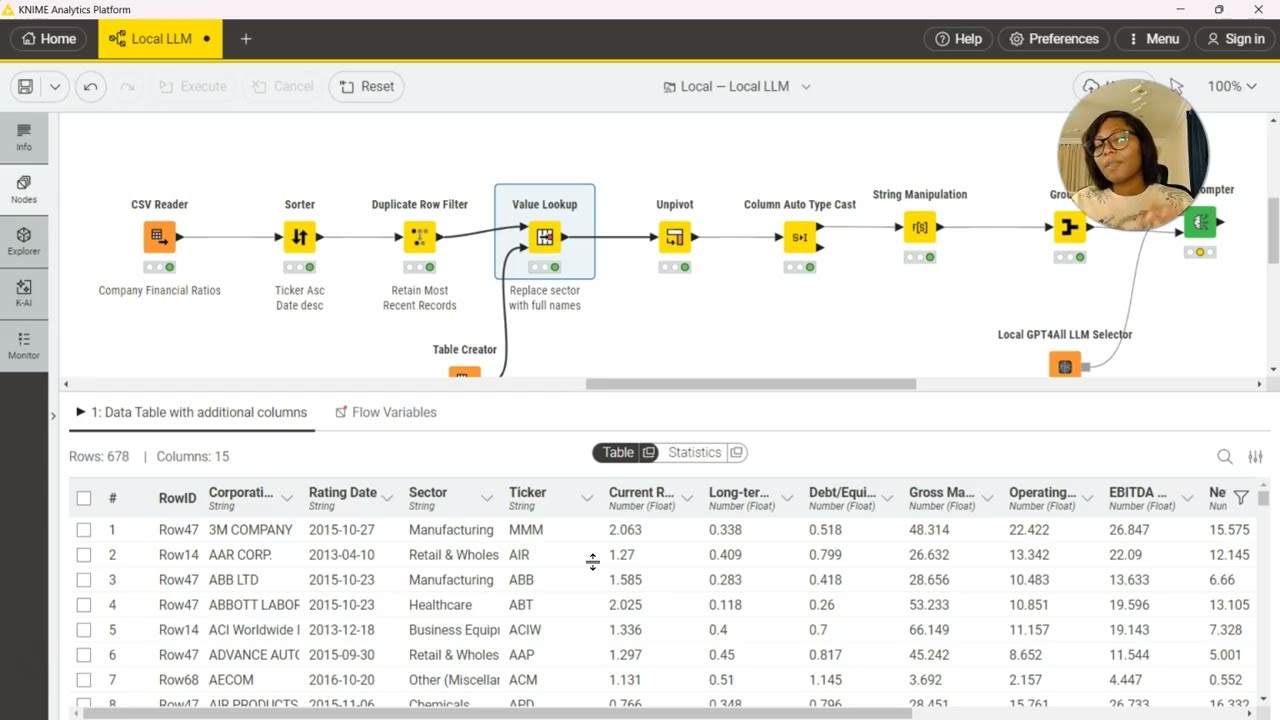Open search in the data table
This screenshot has width=1280, height=720.
pos(1225,457)
